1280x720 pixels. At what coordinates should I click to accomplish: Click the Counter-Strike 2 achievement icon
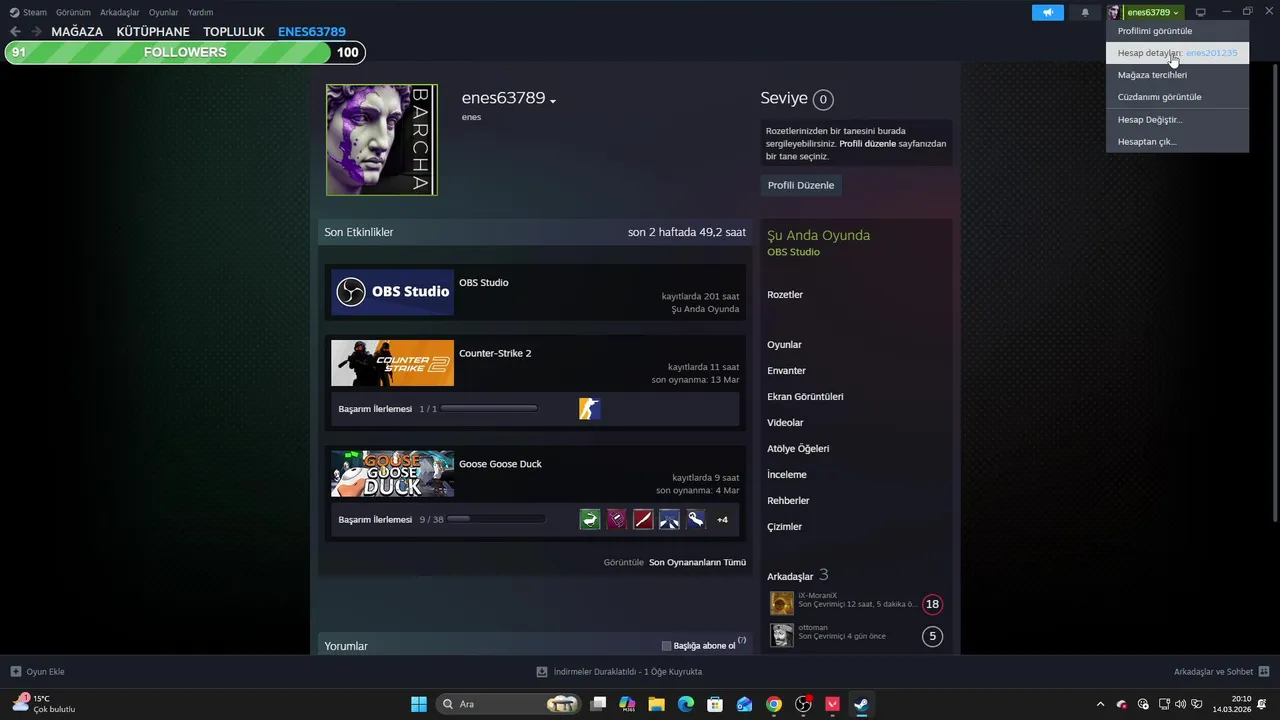(590, 408)
